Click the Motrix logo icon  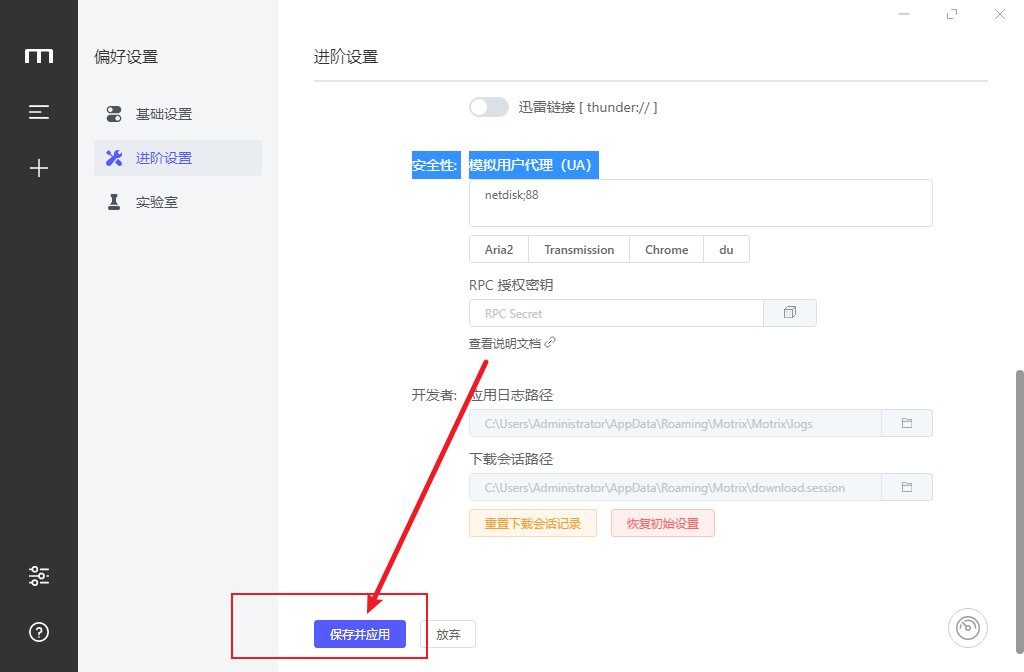39,56
